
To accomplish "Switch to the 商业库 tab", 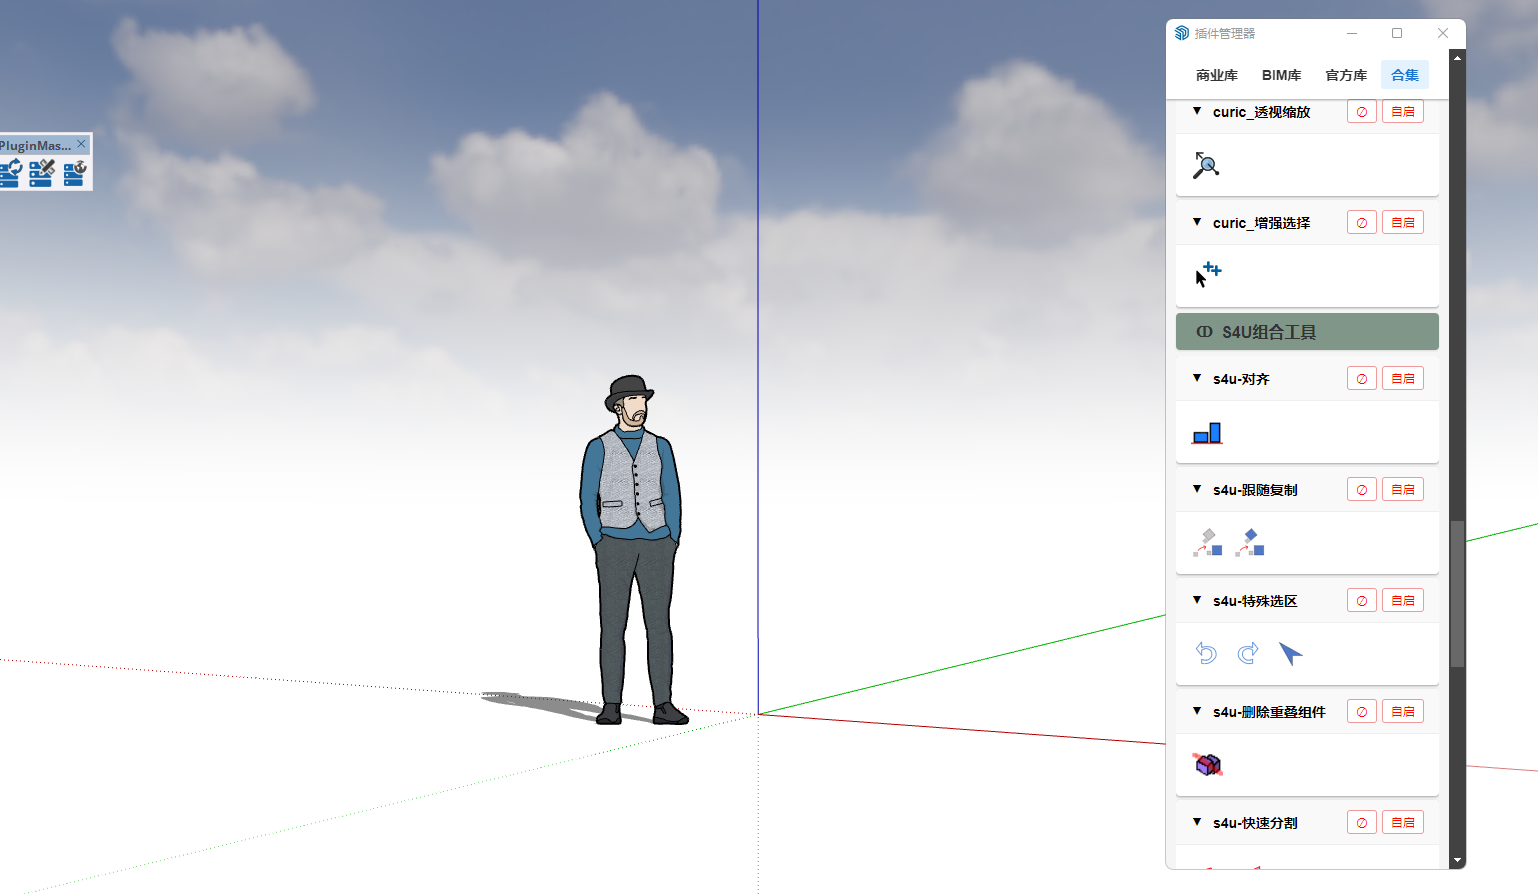I will click(x=1216, y=75).
